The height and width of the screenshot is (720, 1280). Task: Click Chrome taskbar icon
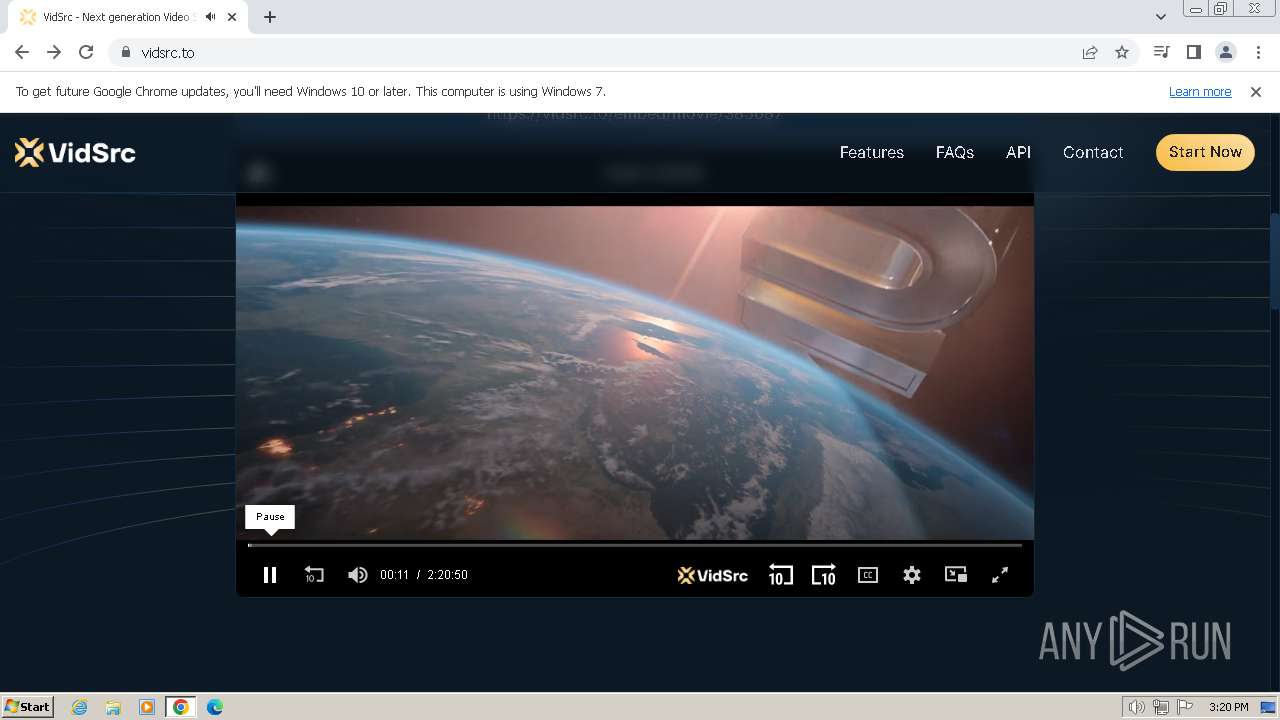[x=181, y=707]
